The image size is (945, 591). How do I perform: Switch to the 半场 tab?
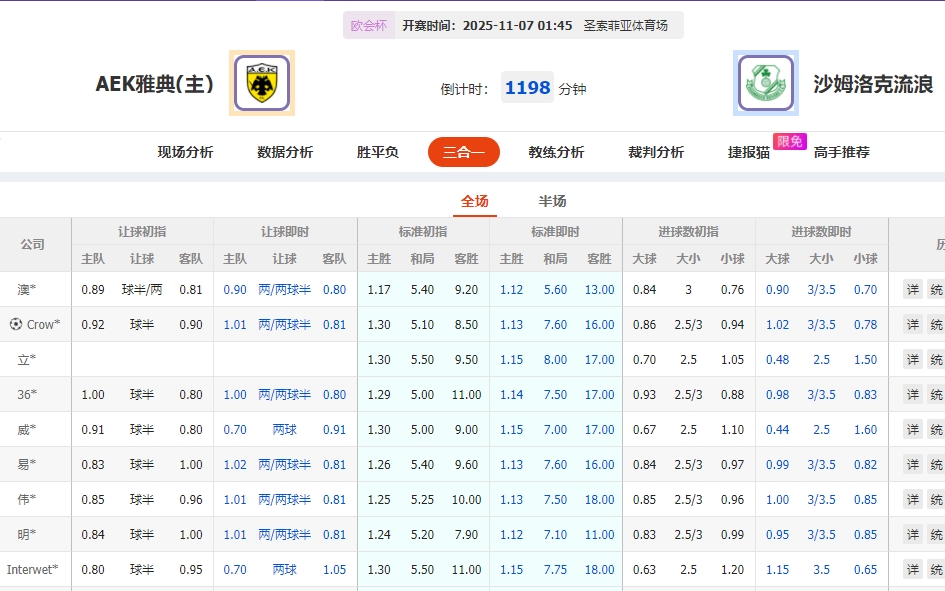[x=552, y=200]
